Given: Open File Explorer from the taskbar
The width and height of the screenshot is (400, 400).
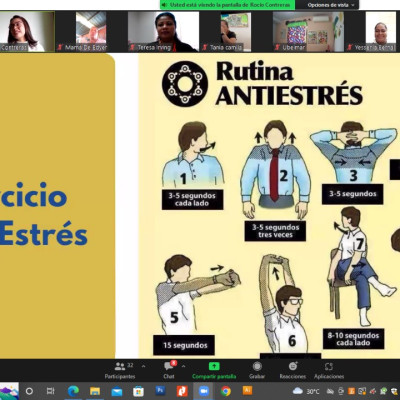Looking at the screenshot, I should point(95,391).
